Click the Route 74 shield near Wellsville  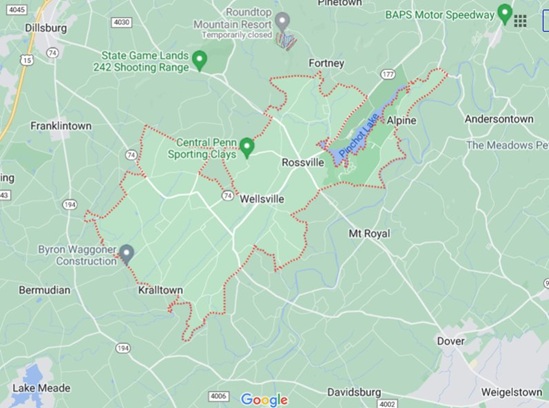click(x=228, y=195)
